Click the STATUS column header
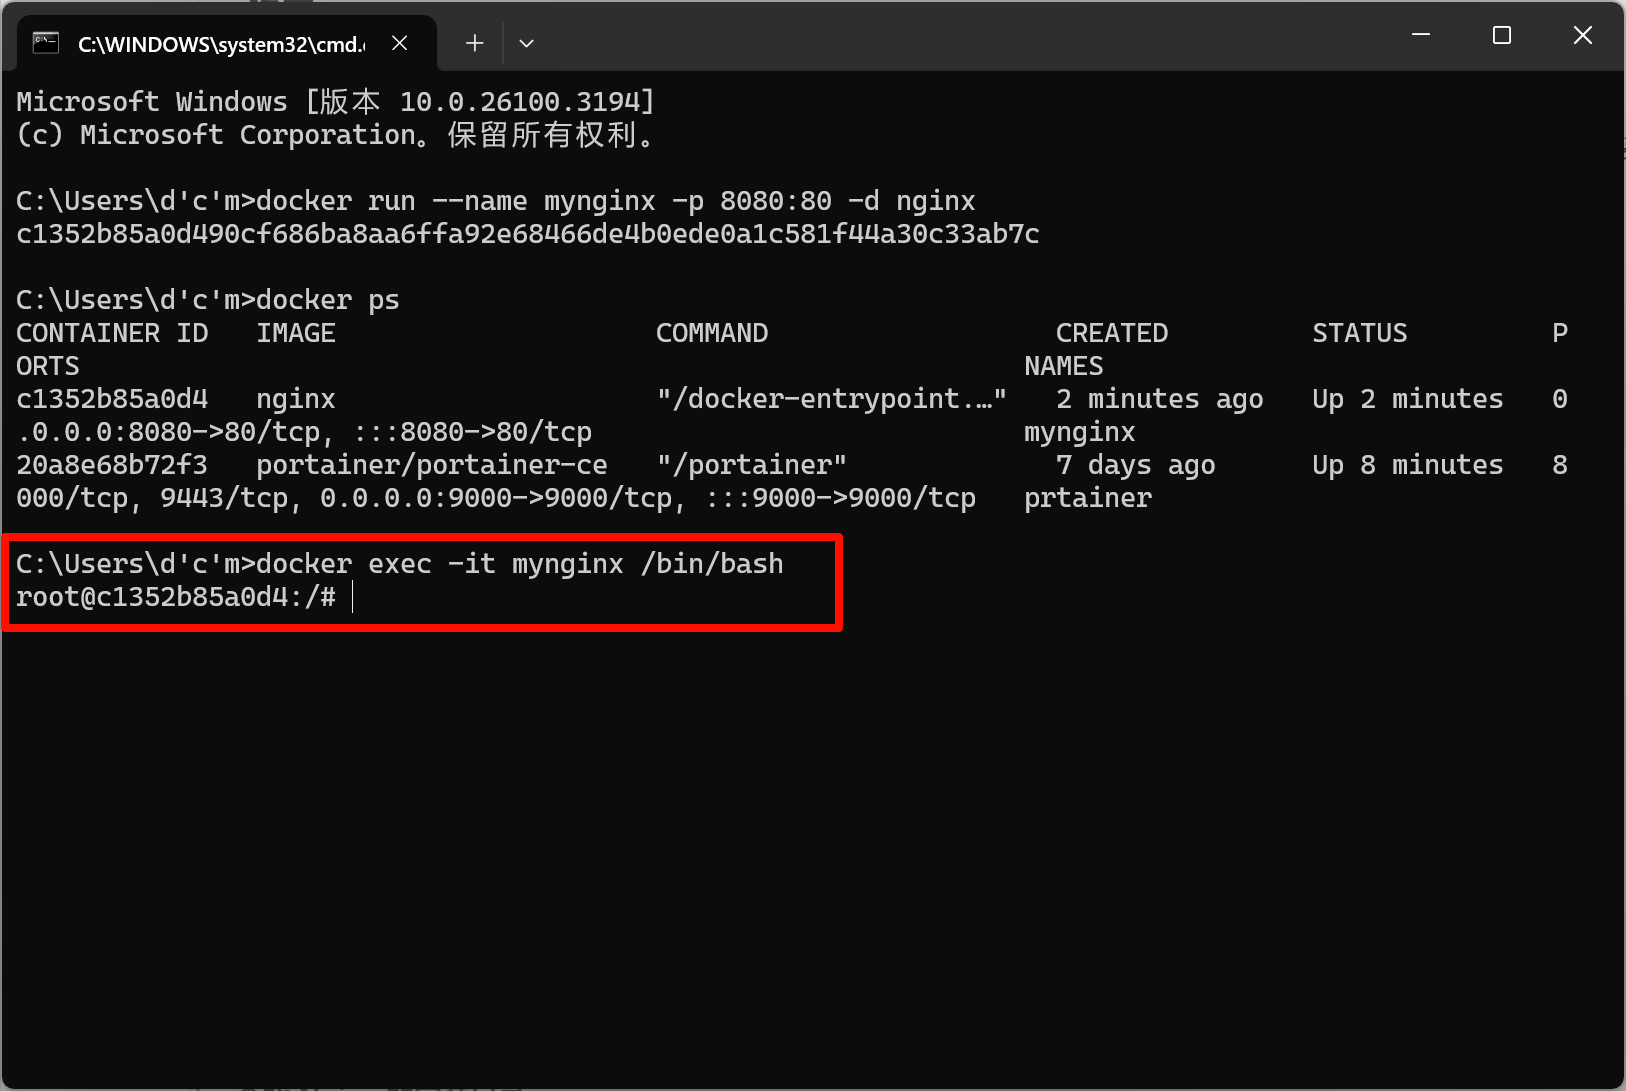Image resolution: width=1626 pixels, height=1091 pixels. pyautogui.click(x=1359, y=333)
